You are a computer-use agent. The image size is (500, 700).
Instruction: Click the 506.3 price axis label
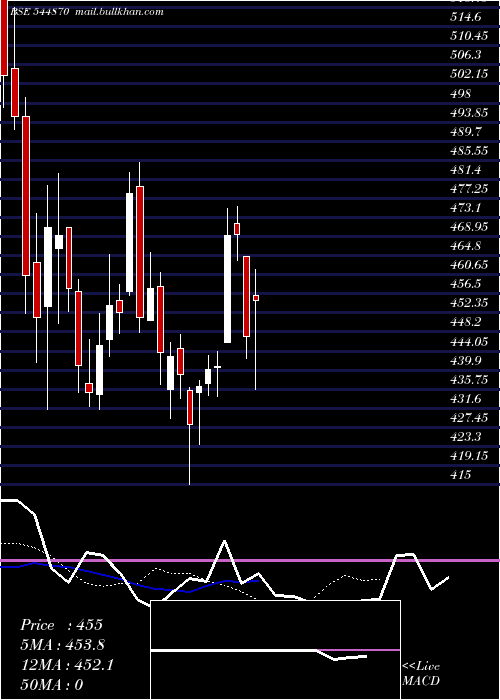click(465, 55)
